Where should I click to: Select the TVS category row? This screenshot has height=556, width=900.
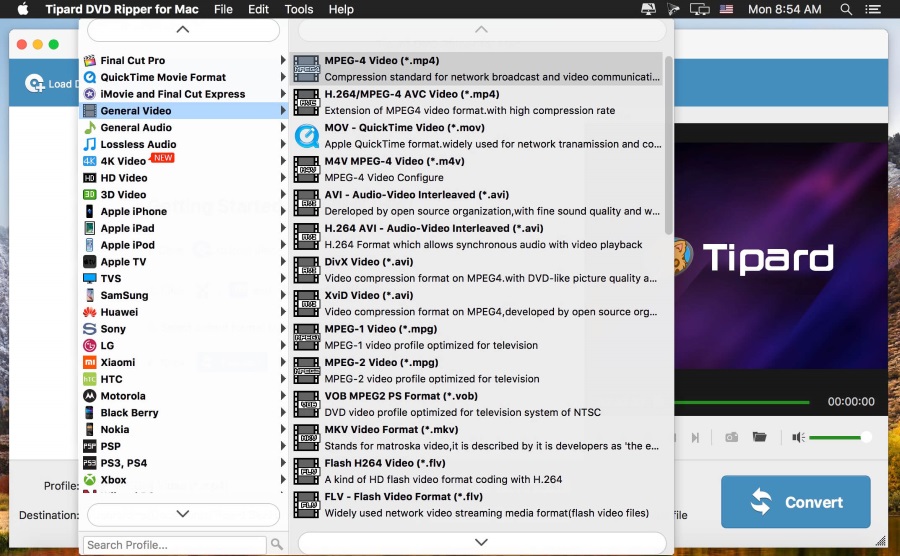(x=183, y=278)
